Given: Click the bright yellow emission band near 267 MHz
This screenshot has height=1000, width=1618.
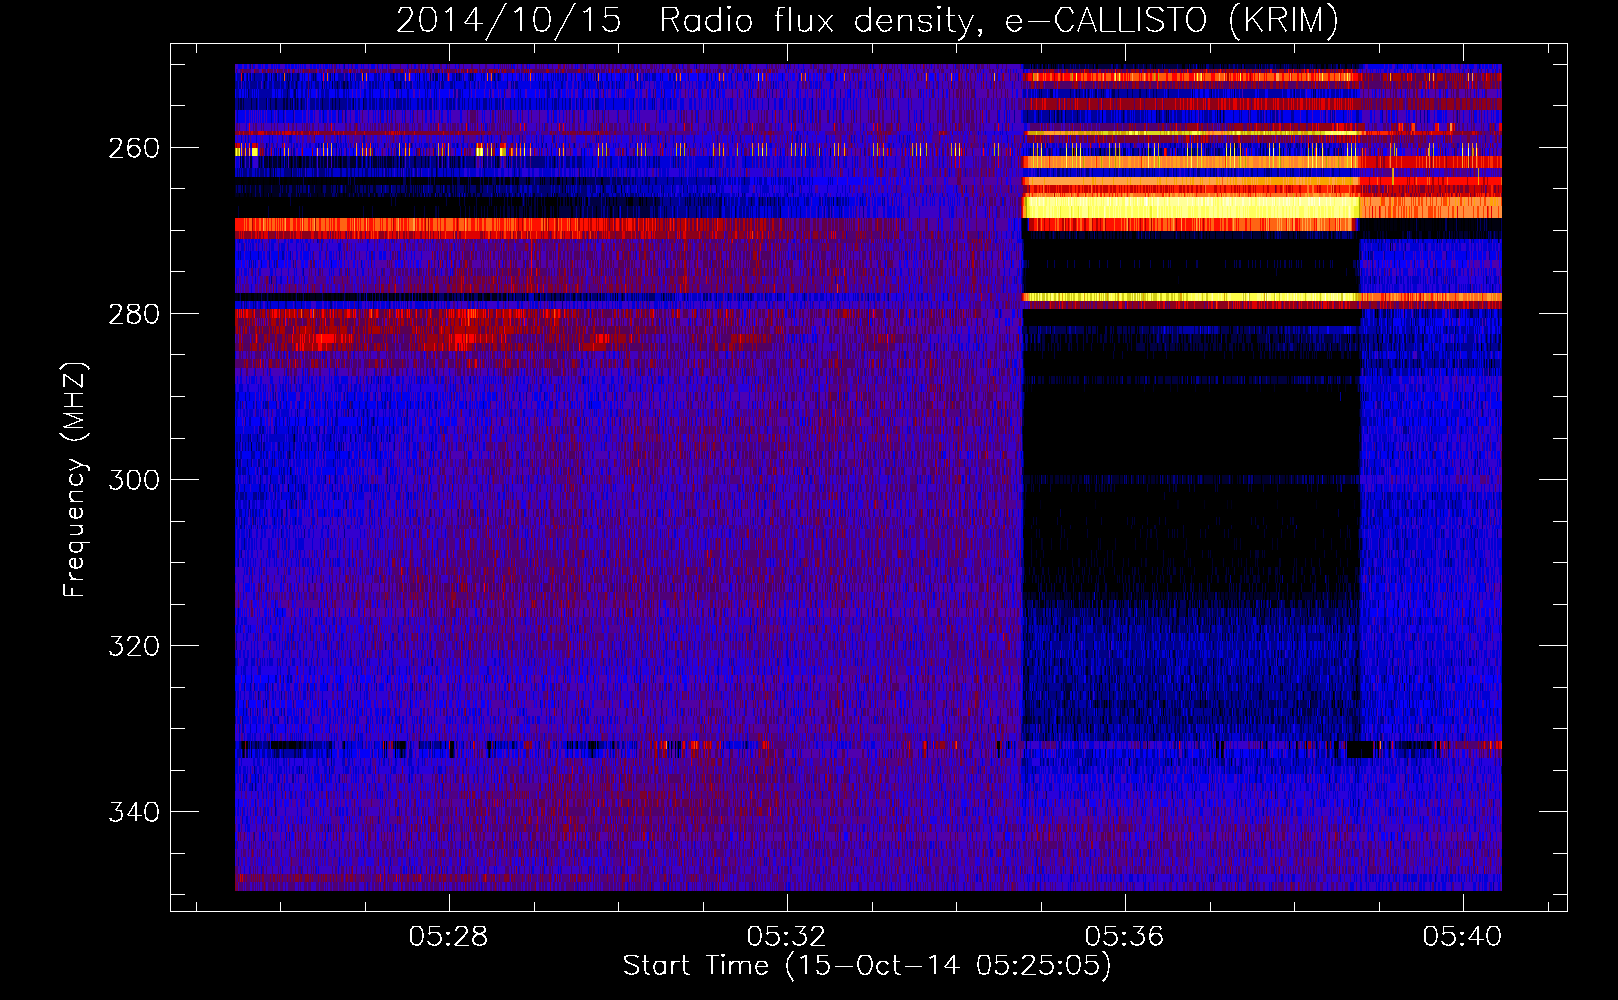Looking at the screenshot, I should [x=1190, y=207].
